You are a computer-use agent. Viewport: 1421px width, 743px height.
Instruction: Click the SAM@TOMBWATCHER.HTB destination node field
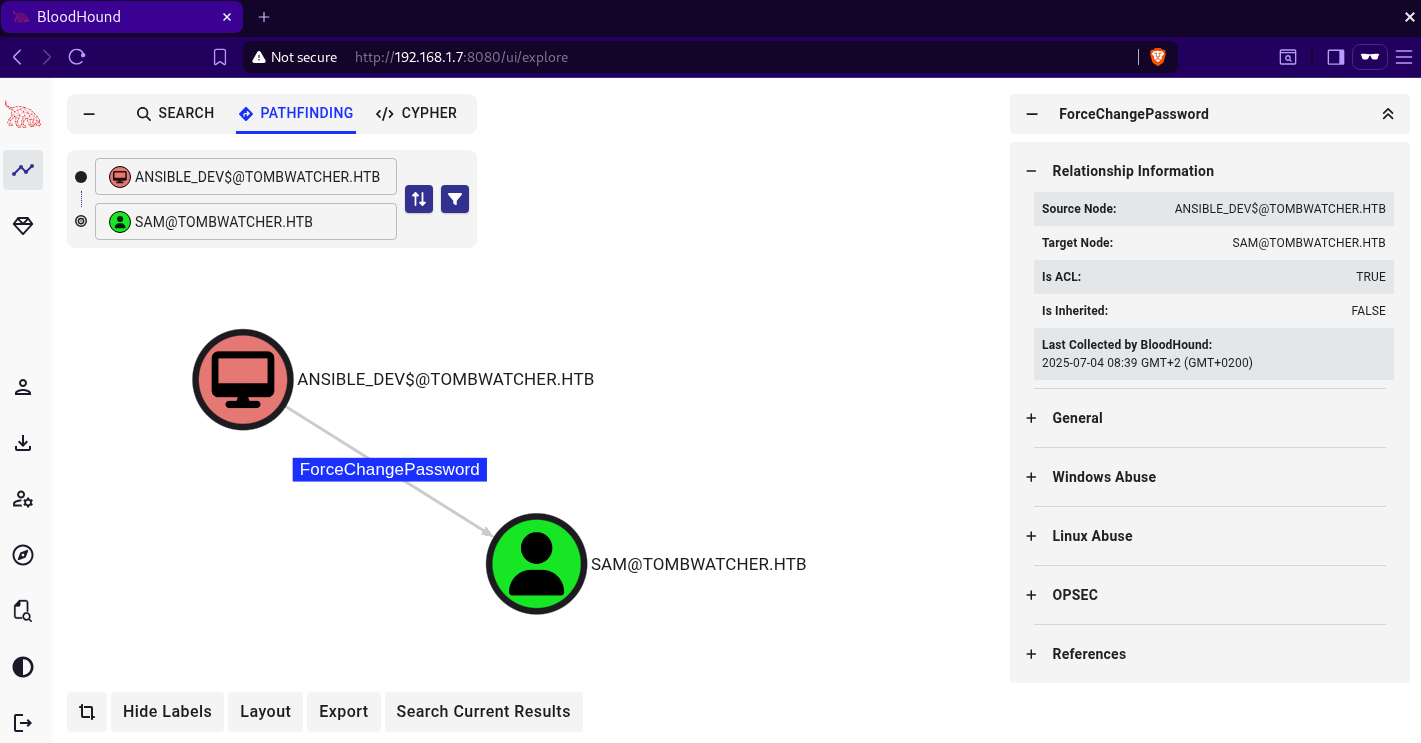click(x=246, y=222)
